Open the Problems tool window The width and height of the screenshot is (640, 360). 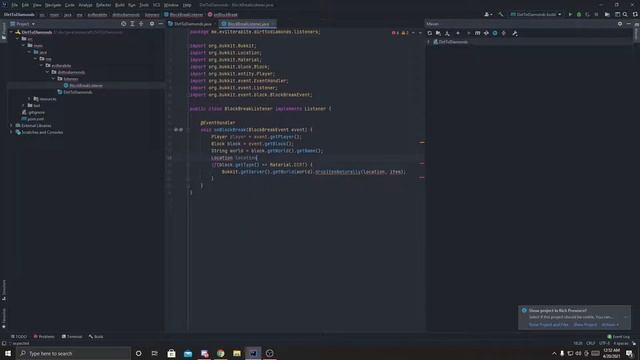click(x=44, y=337)
